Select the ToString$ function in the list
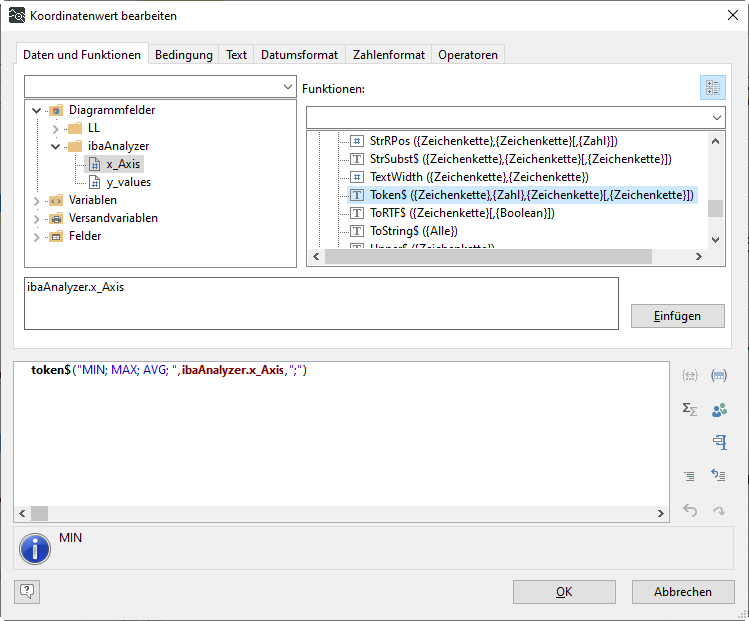The height and width of the screenshot is (621, 749). pos(413,231)
